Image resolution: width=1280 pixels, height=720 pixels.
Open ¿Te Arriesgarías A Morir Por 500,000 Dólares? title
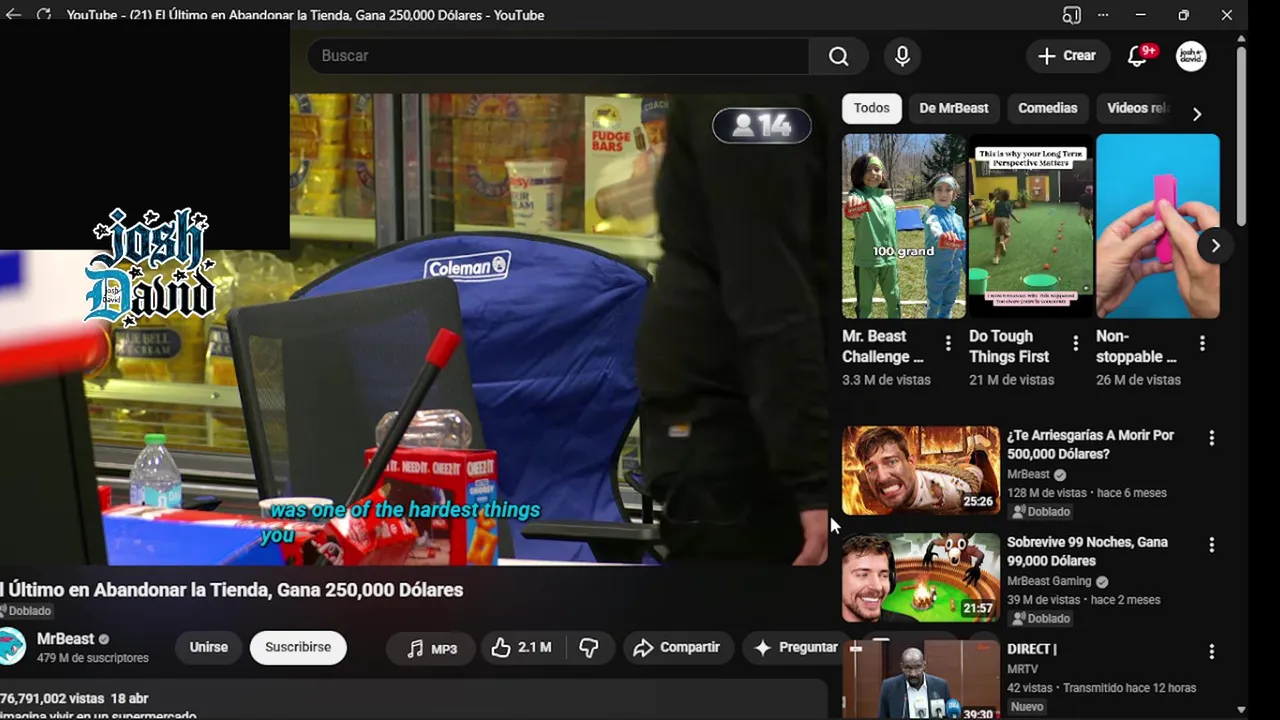(1090, 444)
